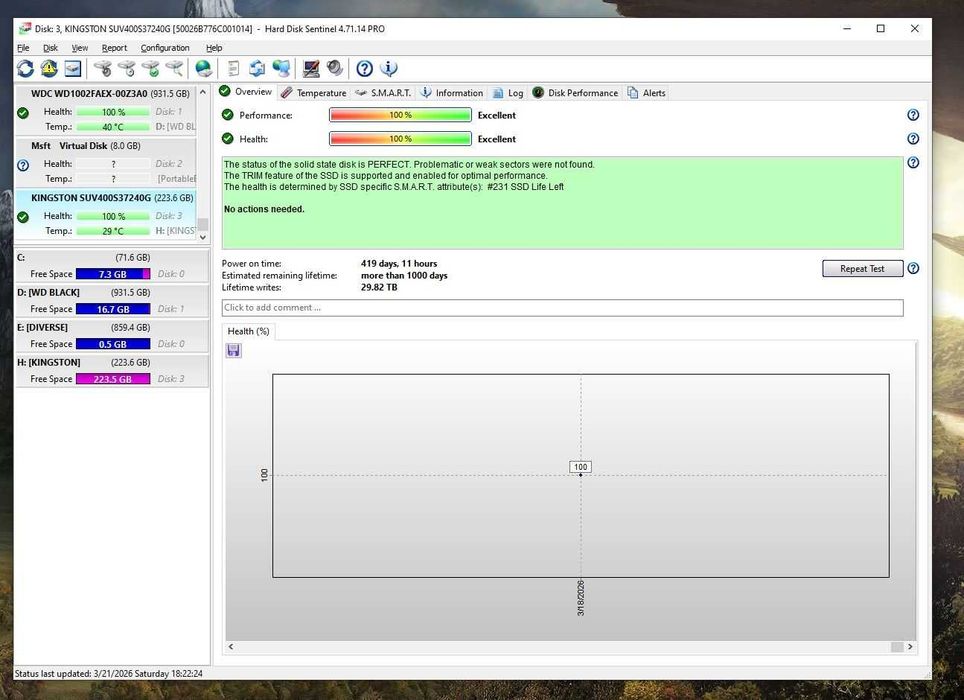The image size is (964, 700).
Task: Click the floppy save icon above health graph
Action: tap(234, 350)
